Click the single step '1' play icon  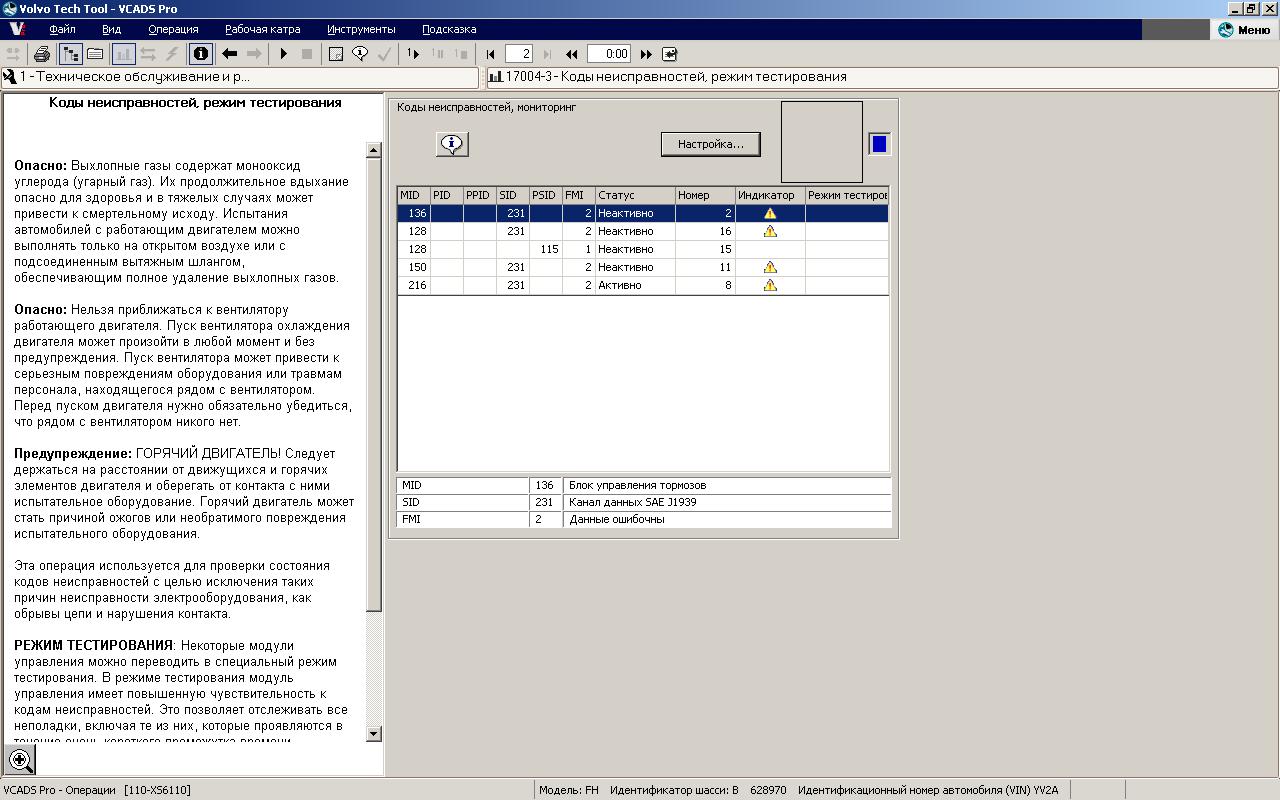[x=413, y=54]
